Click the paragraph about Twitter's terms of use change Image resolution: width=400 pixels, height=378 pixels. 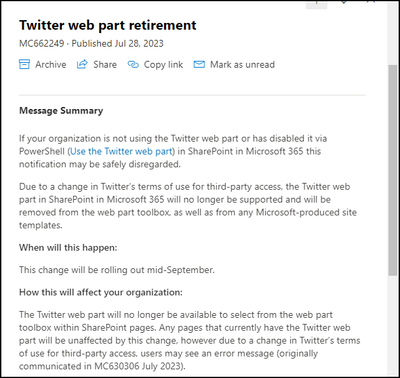point(188,206)
